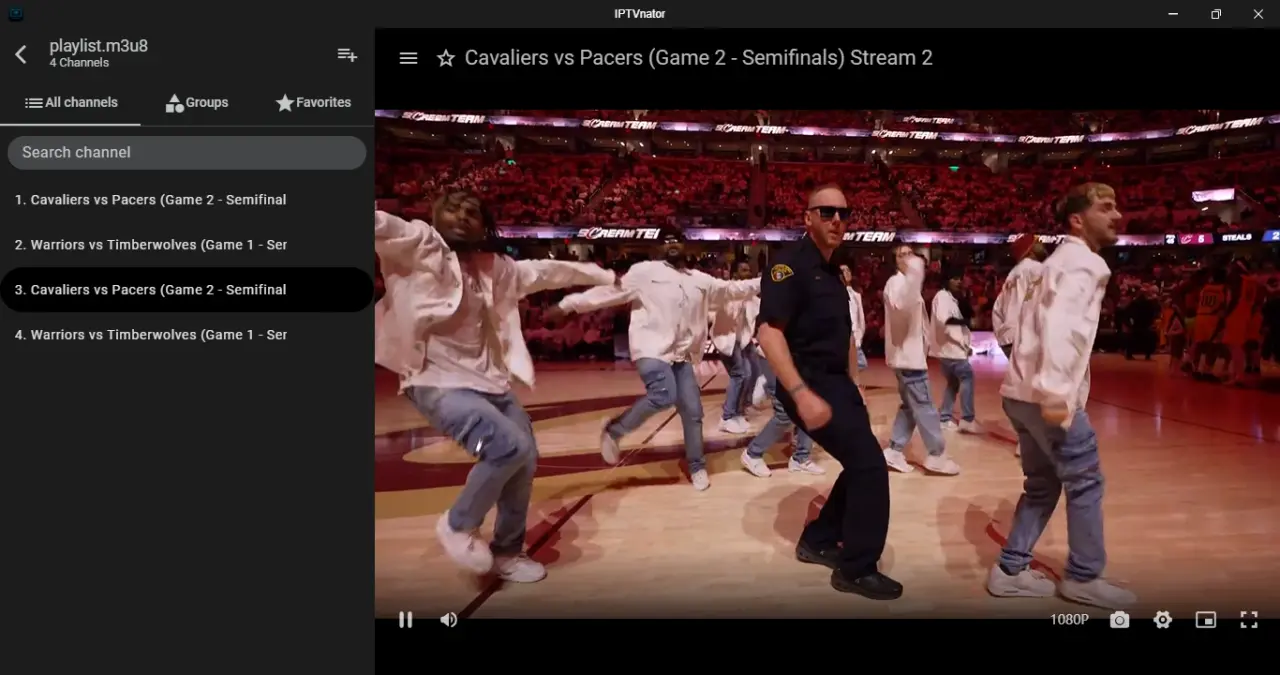Select channel 3 Cavaliers vs Pacers
This screenshot has width=1280, height=675.
187,290
